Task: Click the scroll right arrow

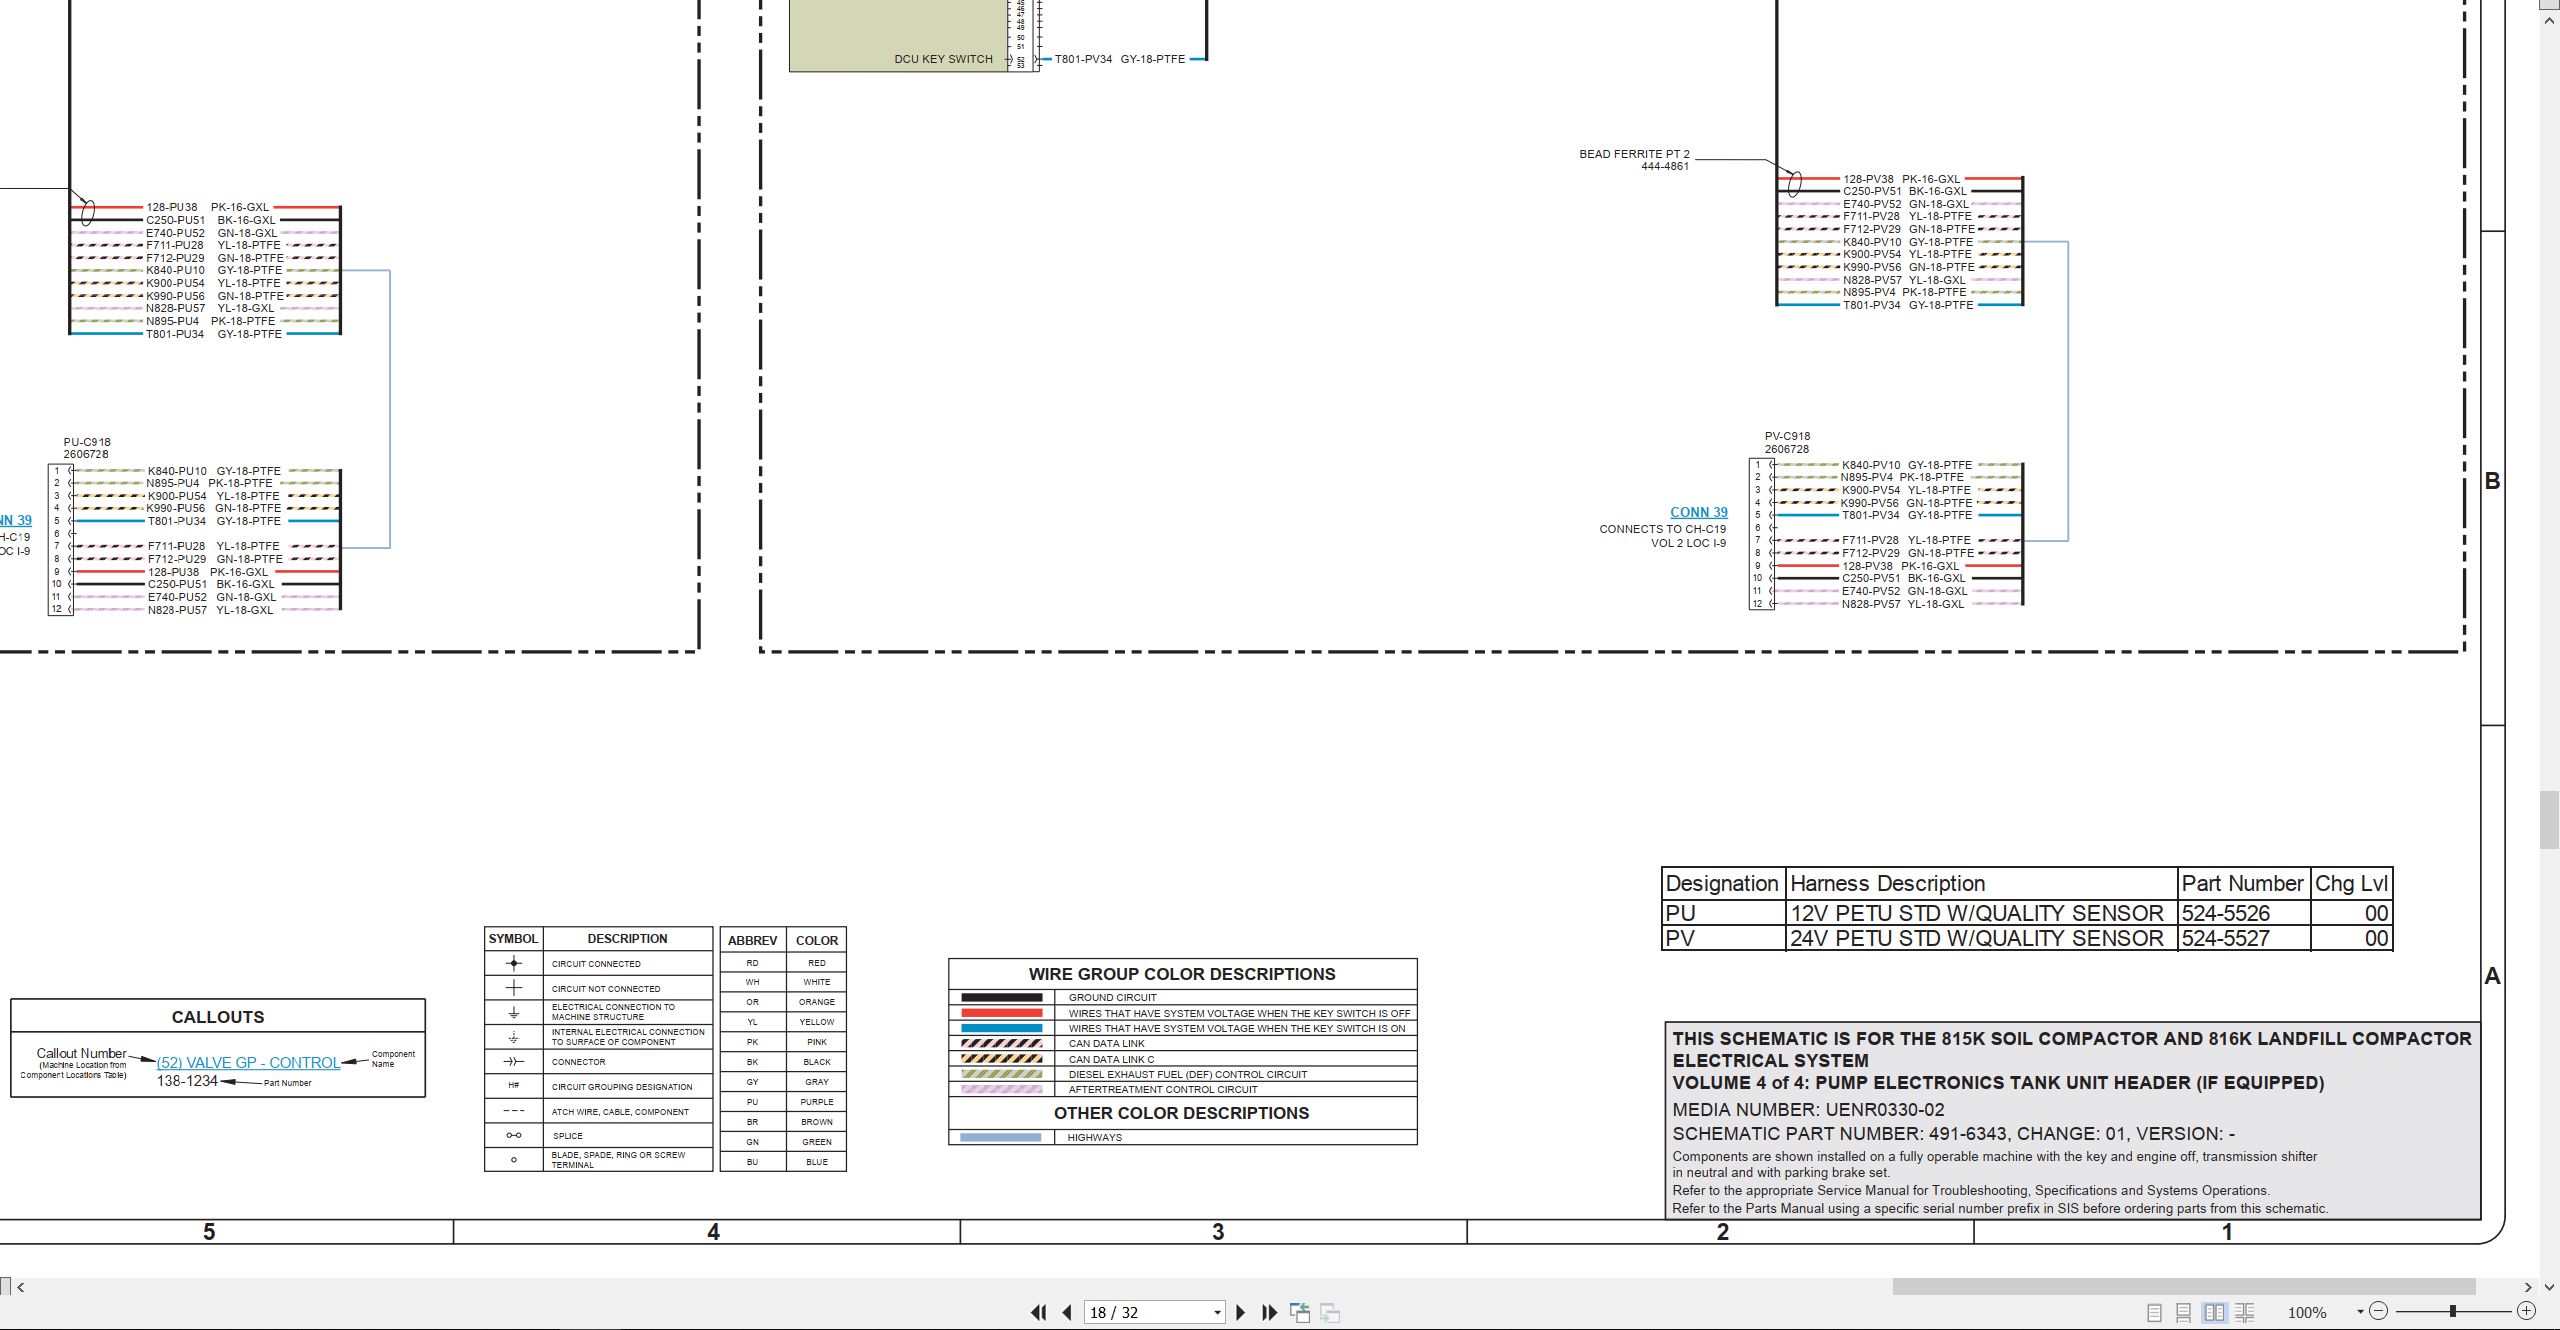Action: point(2528,1287)
